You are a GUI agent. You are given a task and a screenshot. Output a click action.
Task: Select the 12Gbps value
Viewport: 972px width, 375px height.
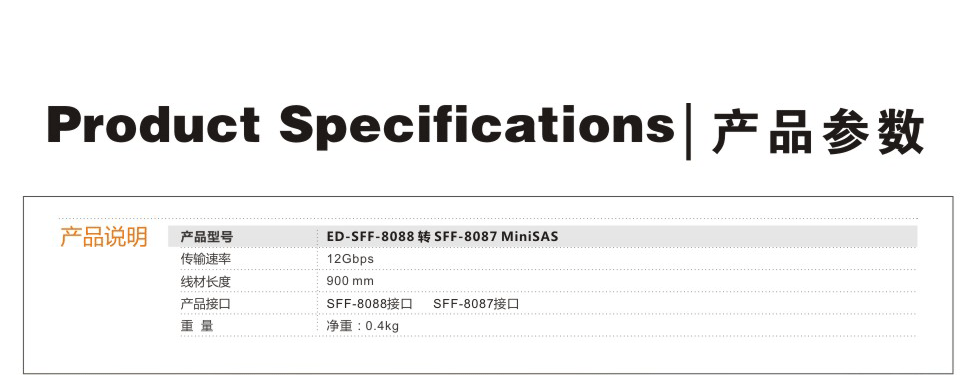click(350, 259)
